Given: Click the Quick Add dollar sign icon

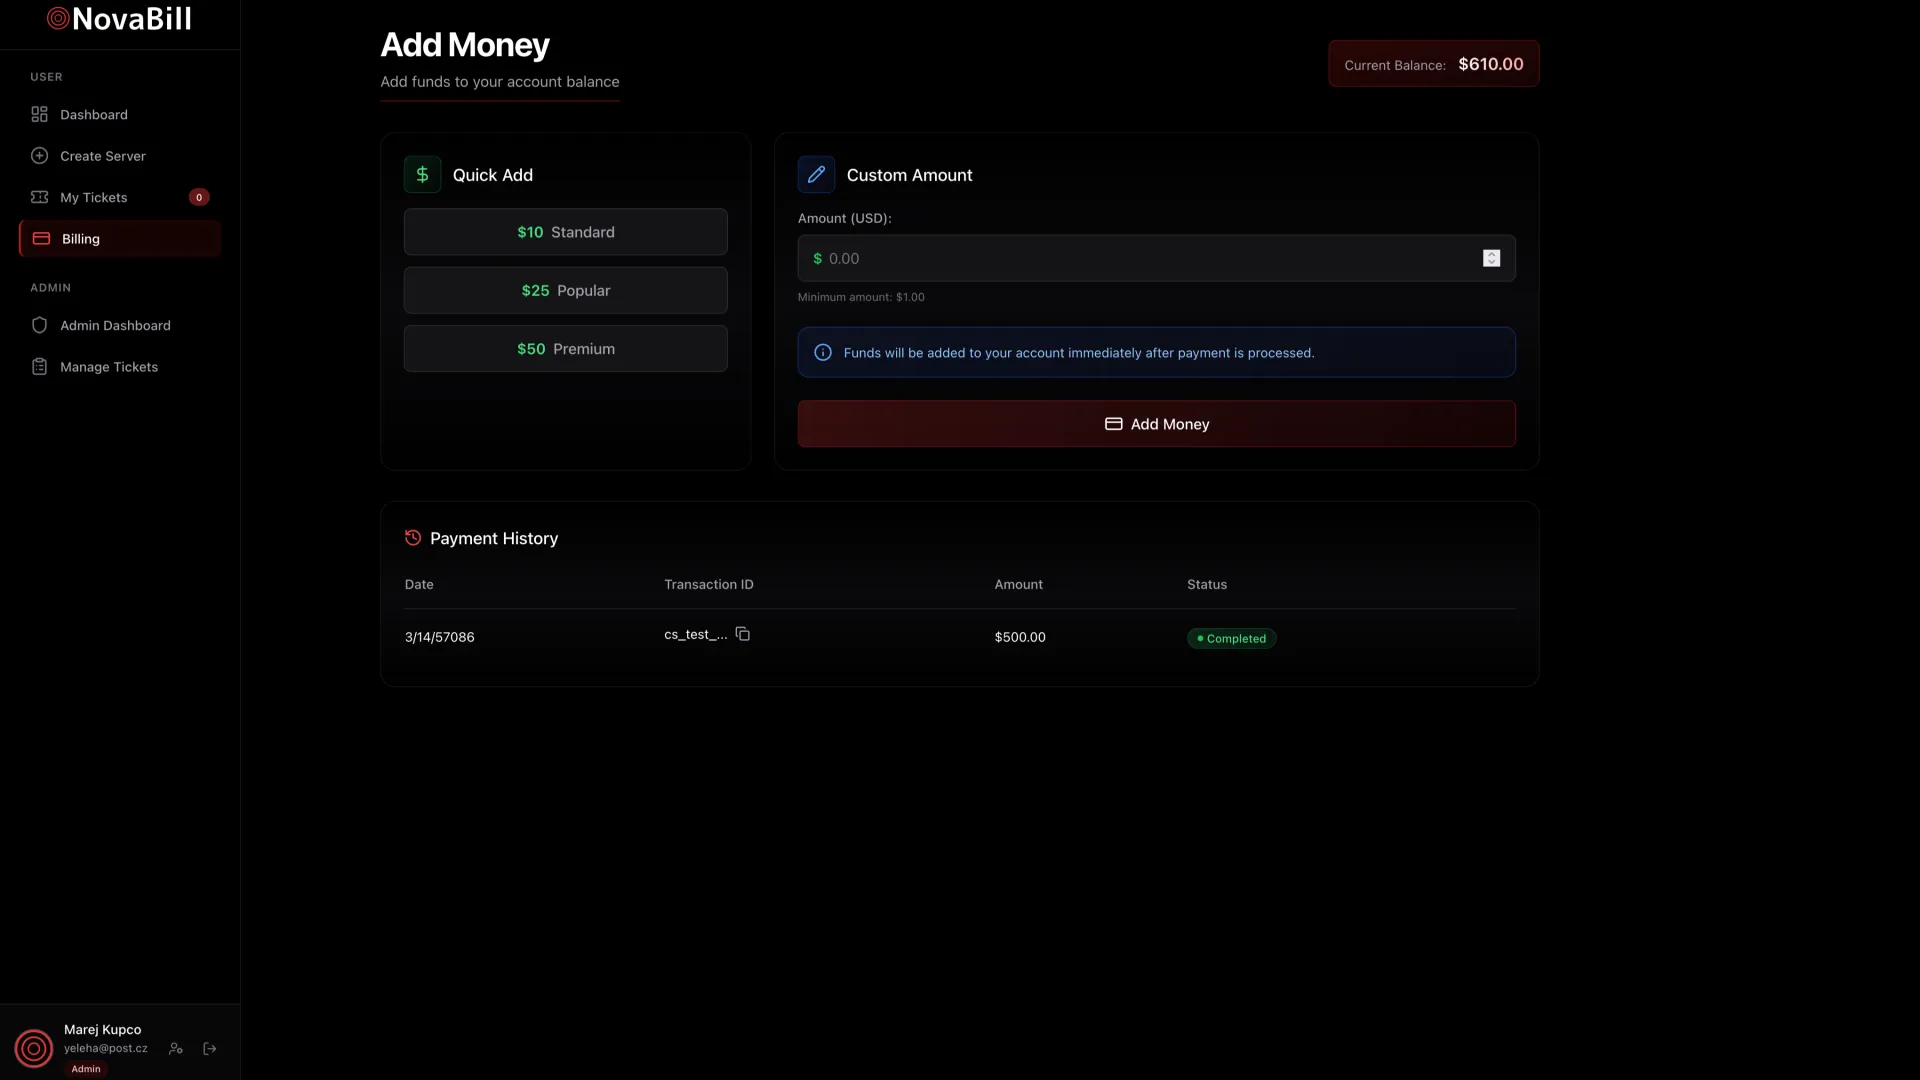Looking at the screenshot, I should [x=422, y=175].
